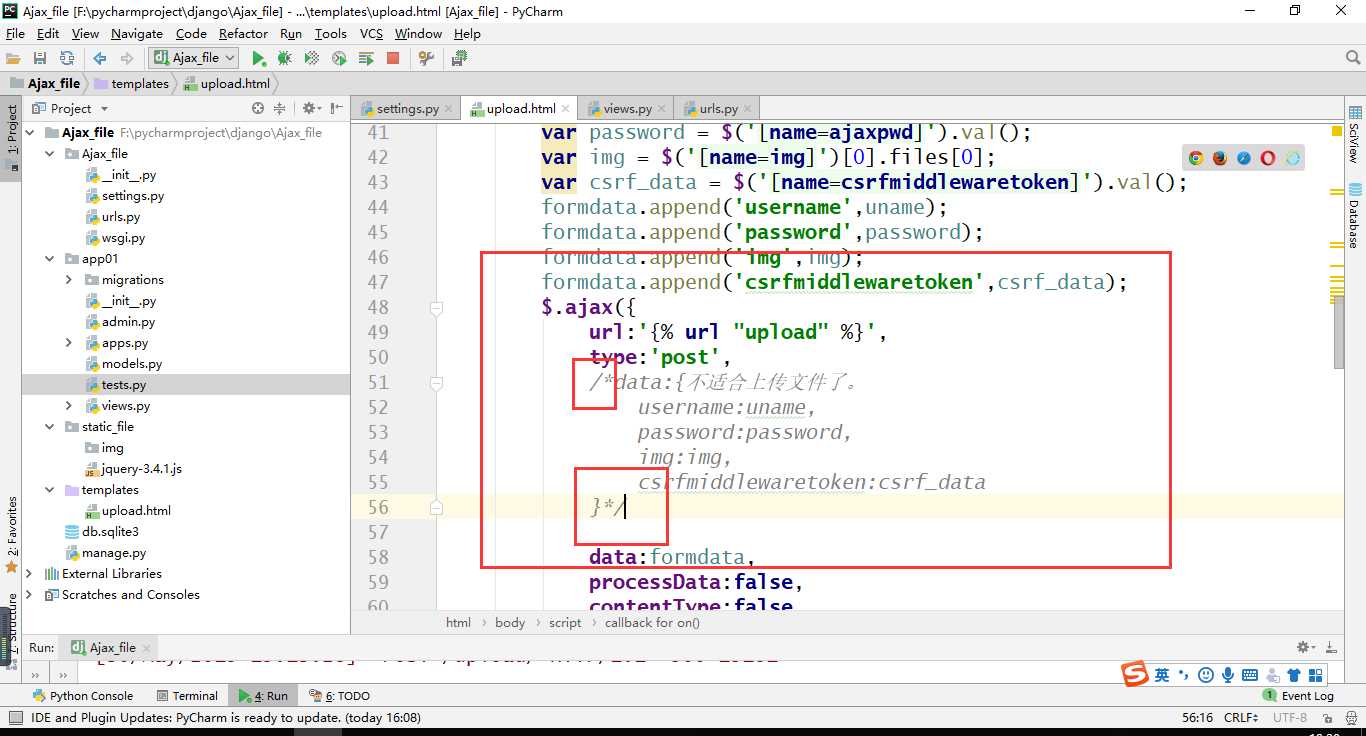Collapse the Ajax_file subfolder in tree
Screen dimensions: 1366x736
[50, 153]
